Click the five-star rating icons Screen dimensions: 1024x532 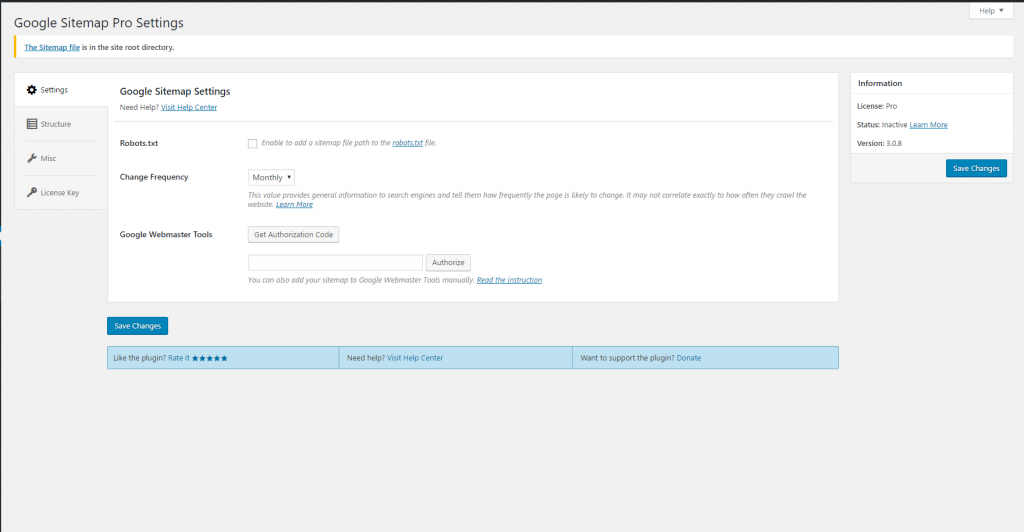(x=210, y=358)
